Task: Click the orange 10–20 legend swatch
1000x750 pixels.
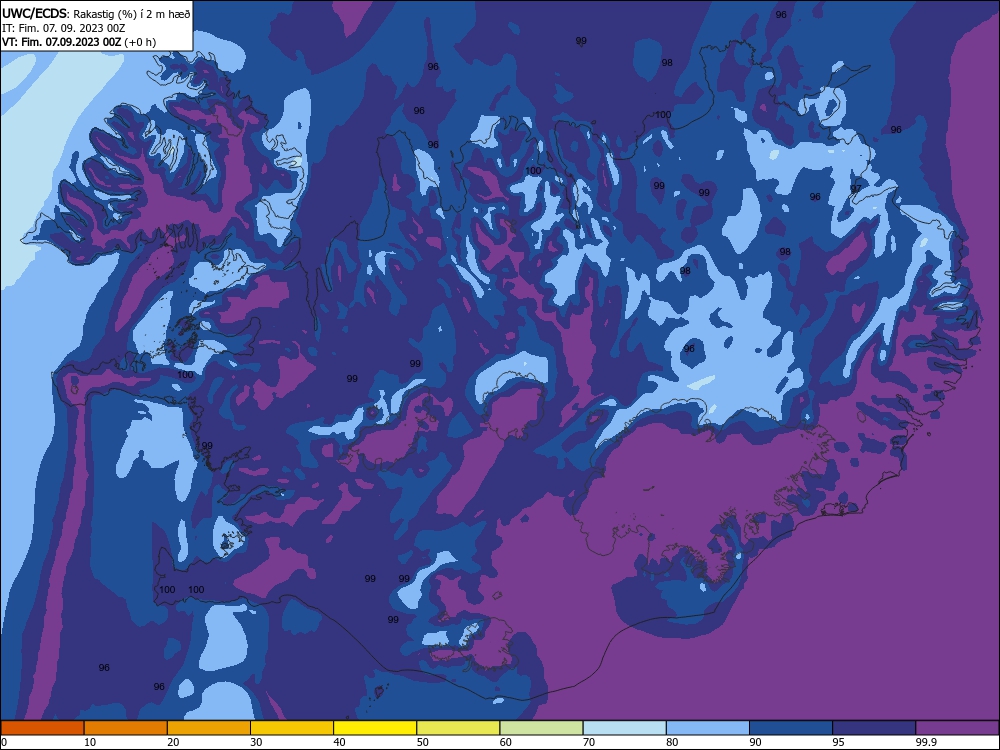Action: click(x=126, y=728)
